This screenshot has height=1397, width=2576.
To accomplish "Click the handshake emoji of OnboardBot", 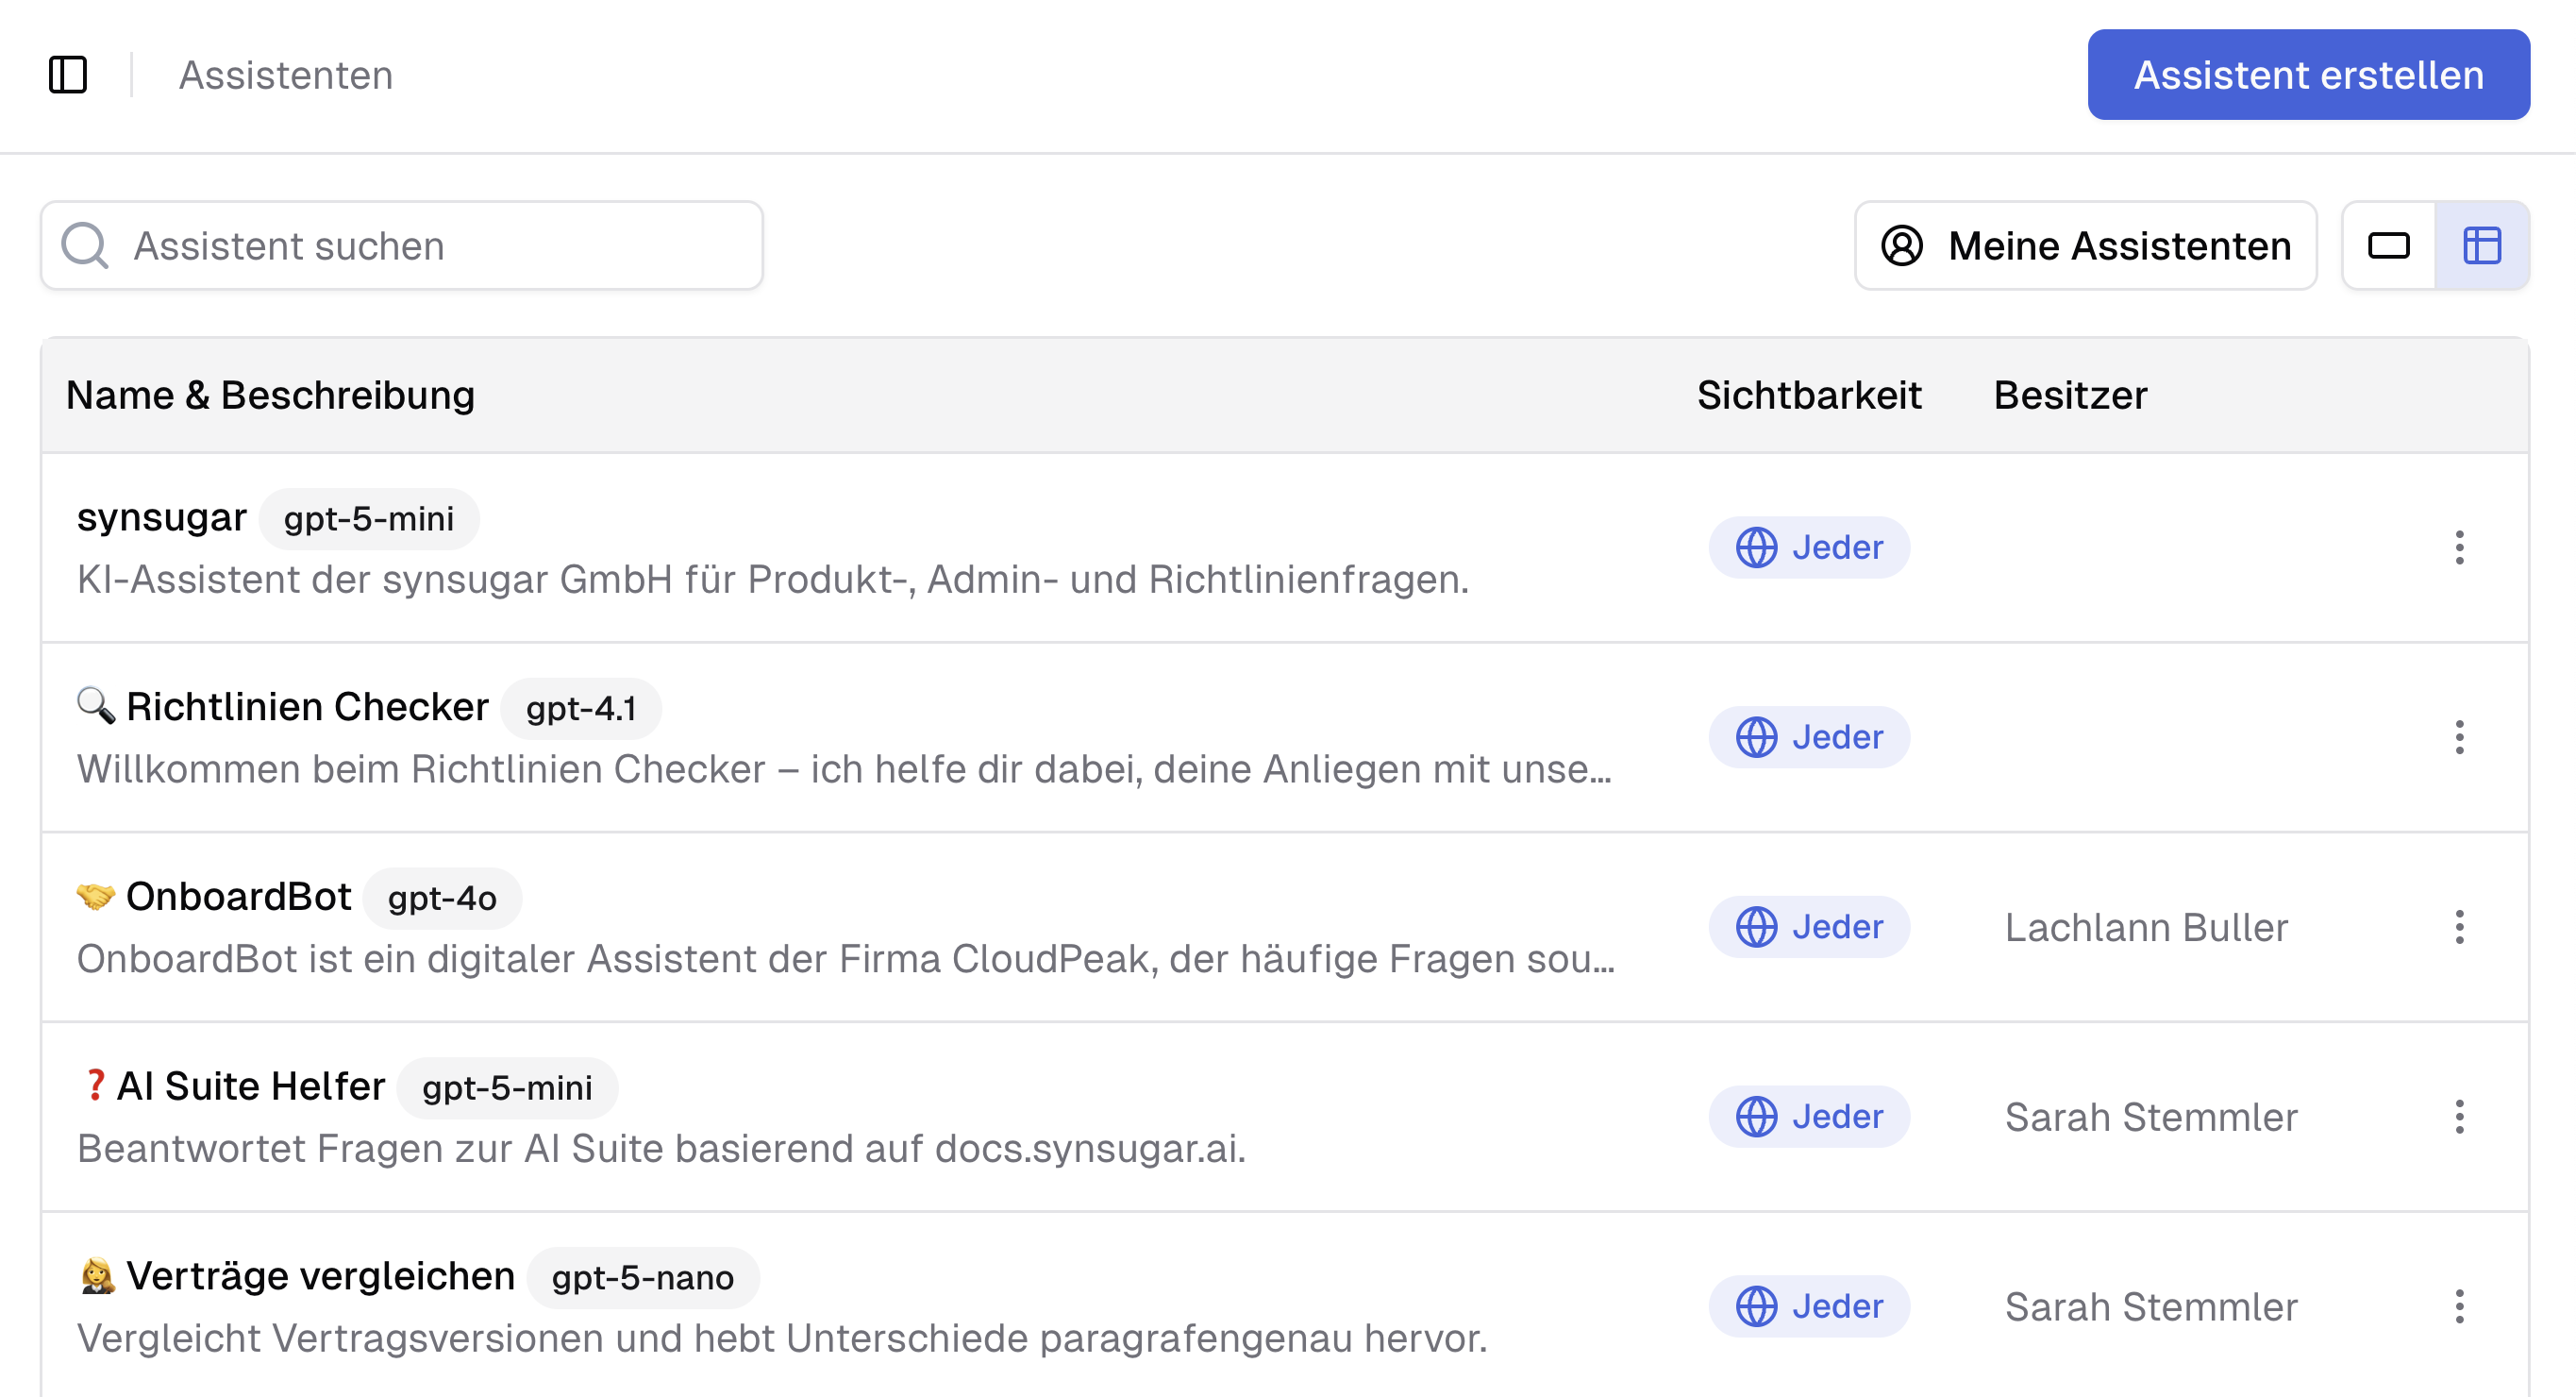I will 95,895.
